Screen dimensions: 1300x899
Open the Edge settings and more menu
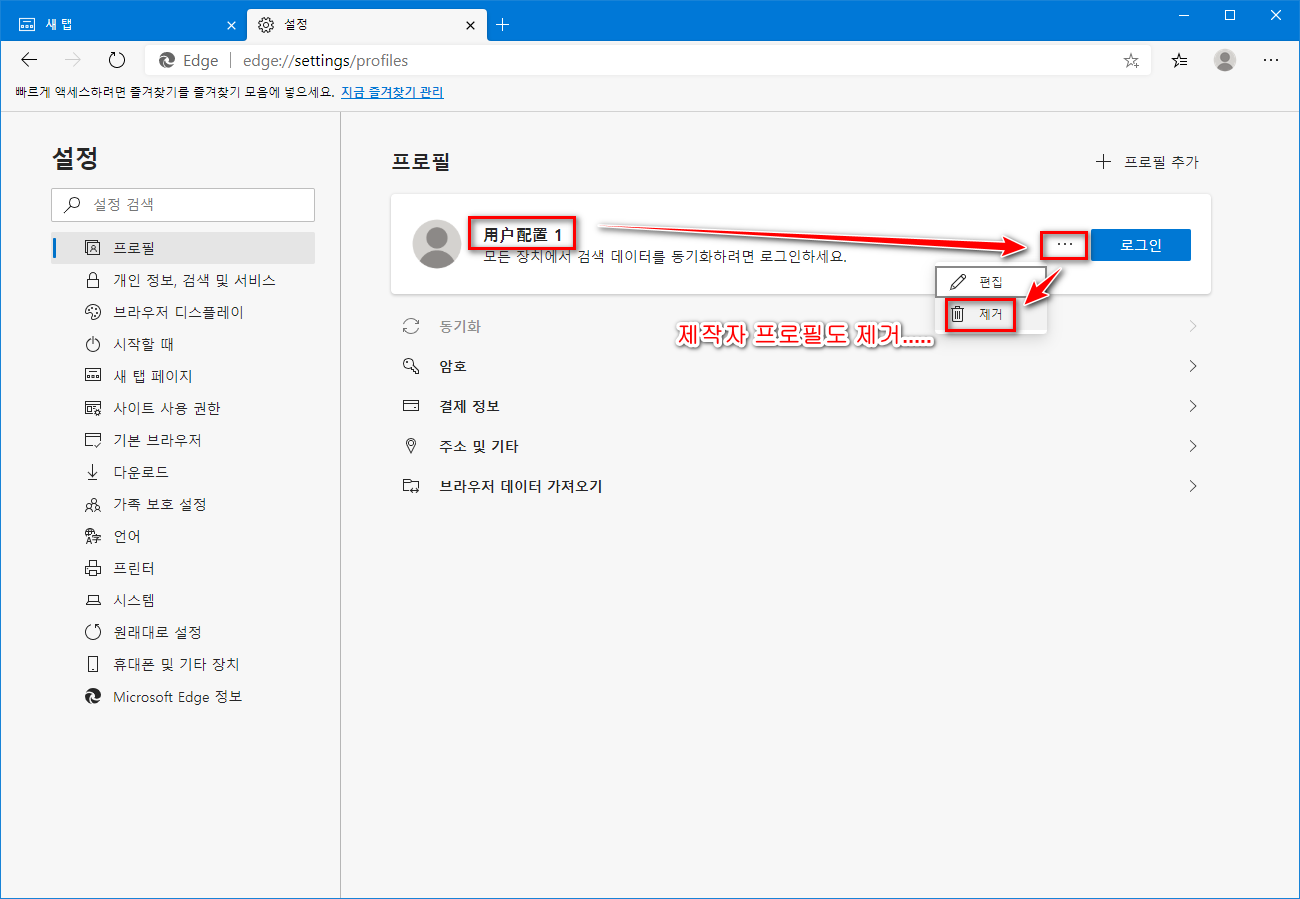(x=1271, y=60)
